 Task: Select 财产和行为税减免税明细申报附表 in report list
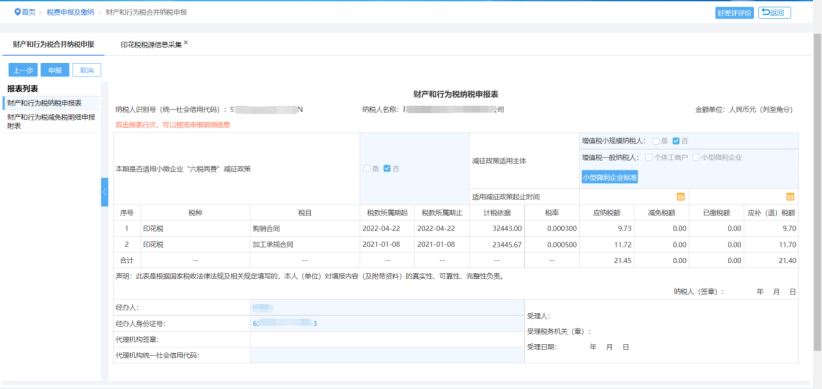[50, 122]
